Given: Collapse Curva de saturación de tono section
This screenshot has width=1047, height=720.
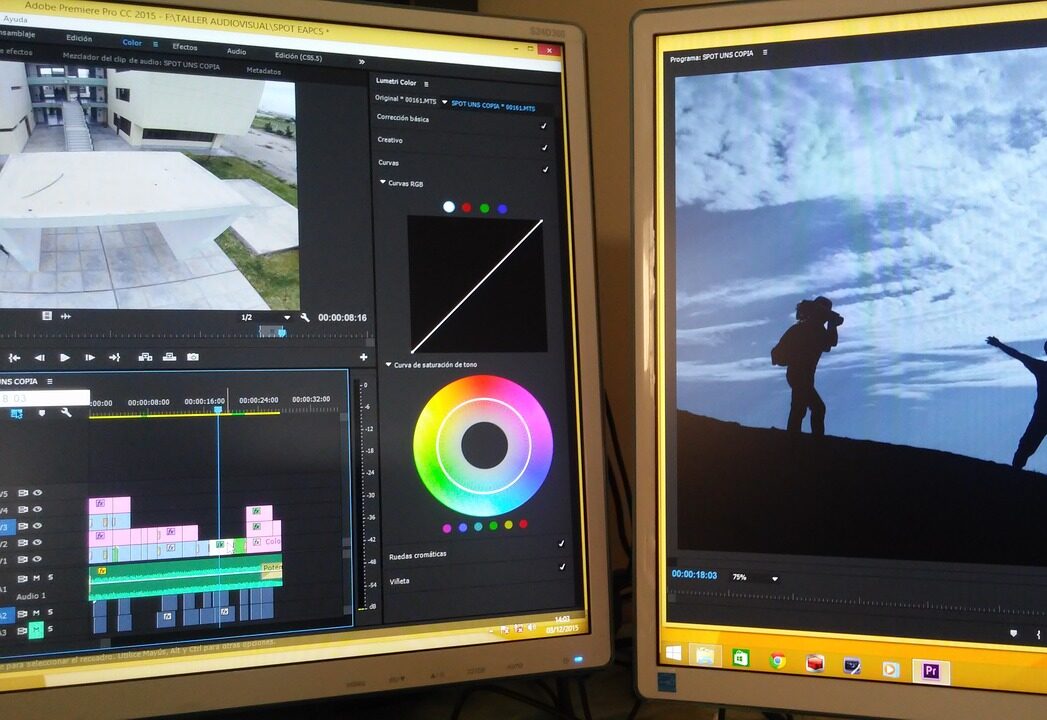Looking at the screenshot, I should click(389, 365).
